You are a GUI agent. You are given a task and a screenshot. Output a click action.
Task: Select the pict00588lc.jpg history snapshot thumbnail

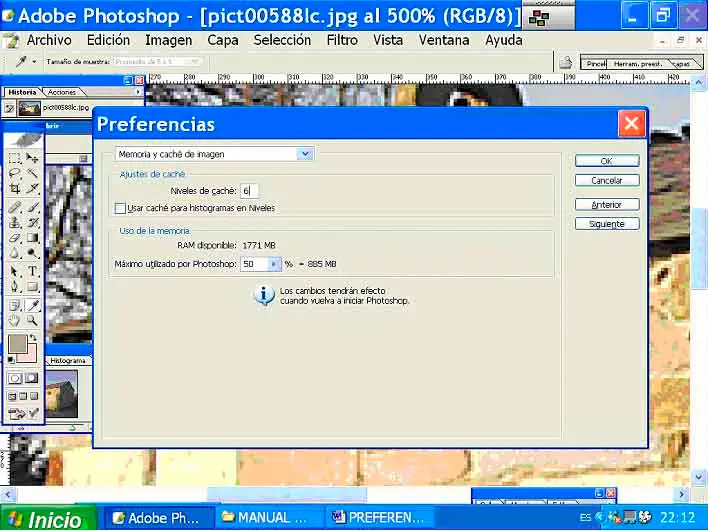pyautogui.click(x=29, y=108)
